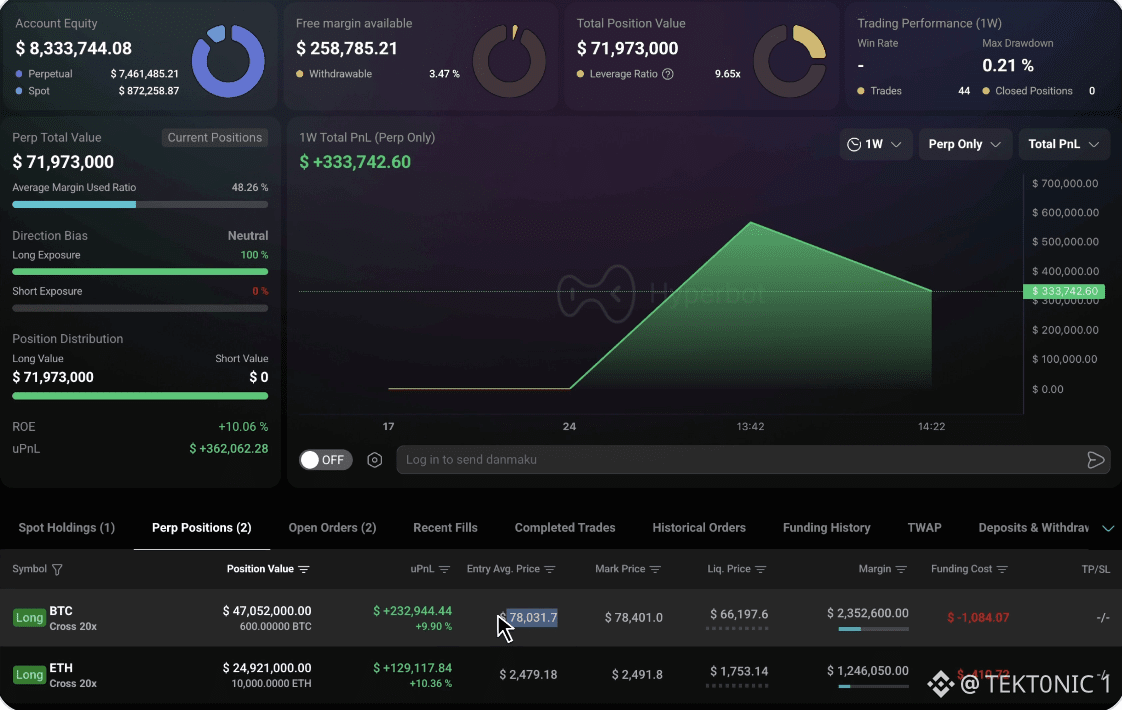Toggle the danmaku OFF switch
Viewport: 1122px width, 710px height.
pyautogui.click(x=326, y=459)
